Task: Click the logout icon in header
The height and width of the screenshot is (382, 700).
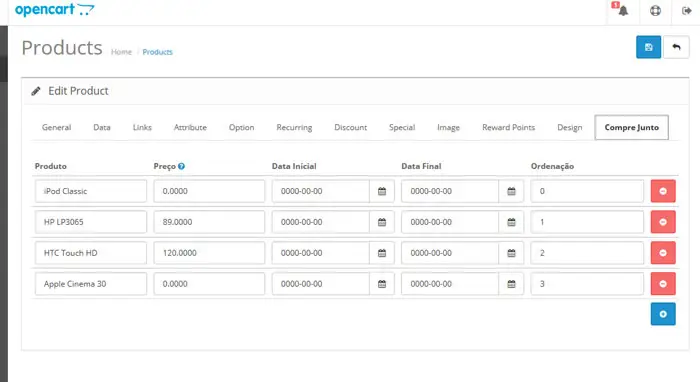Action: pos(687,10)
